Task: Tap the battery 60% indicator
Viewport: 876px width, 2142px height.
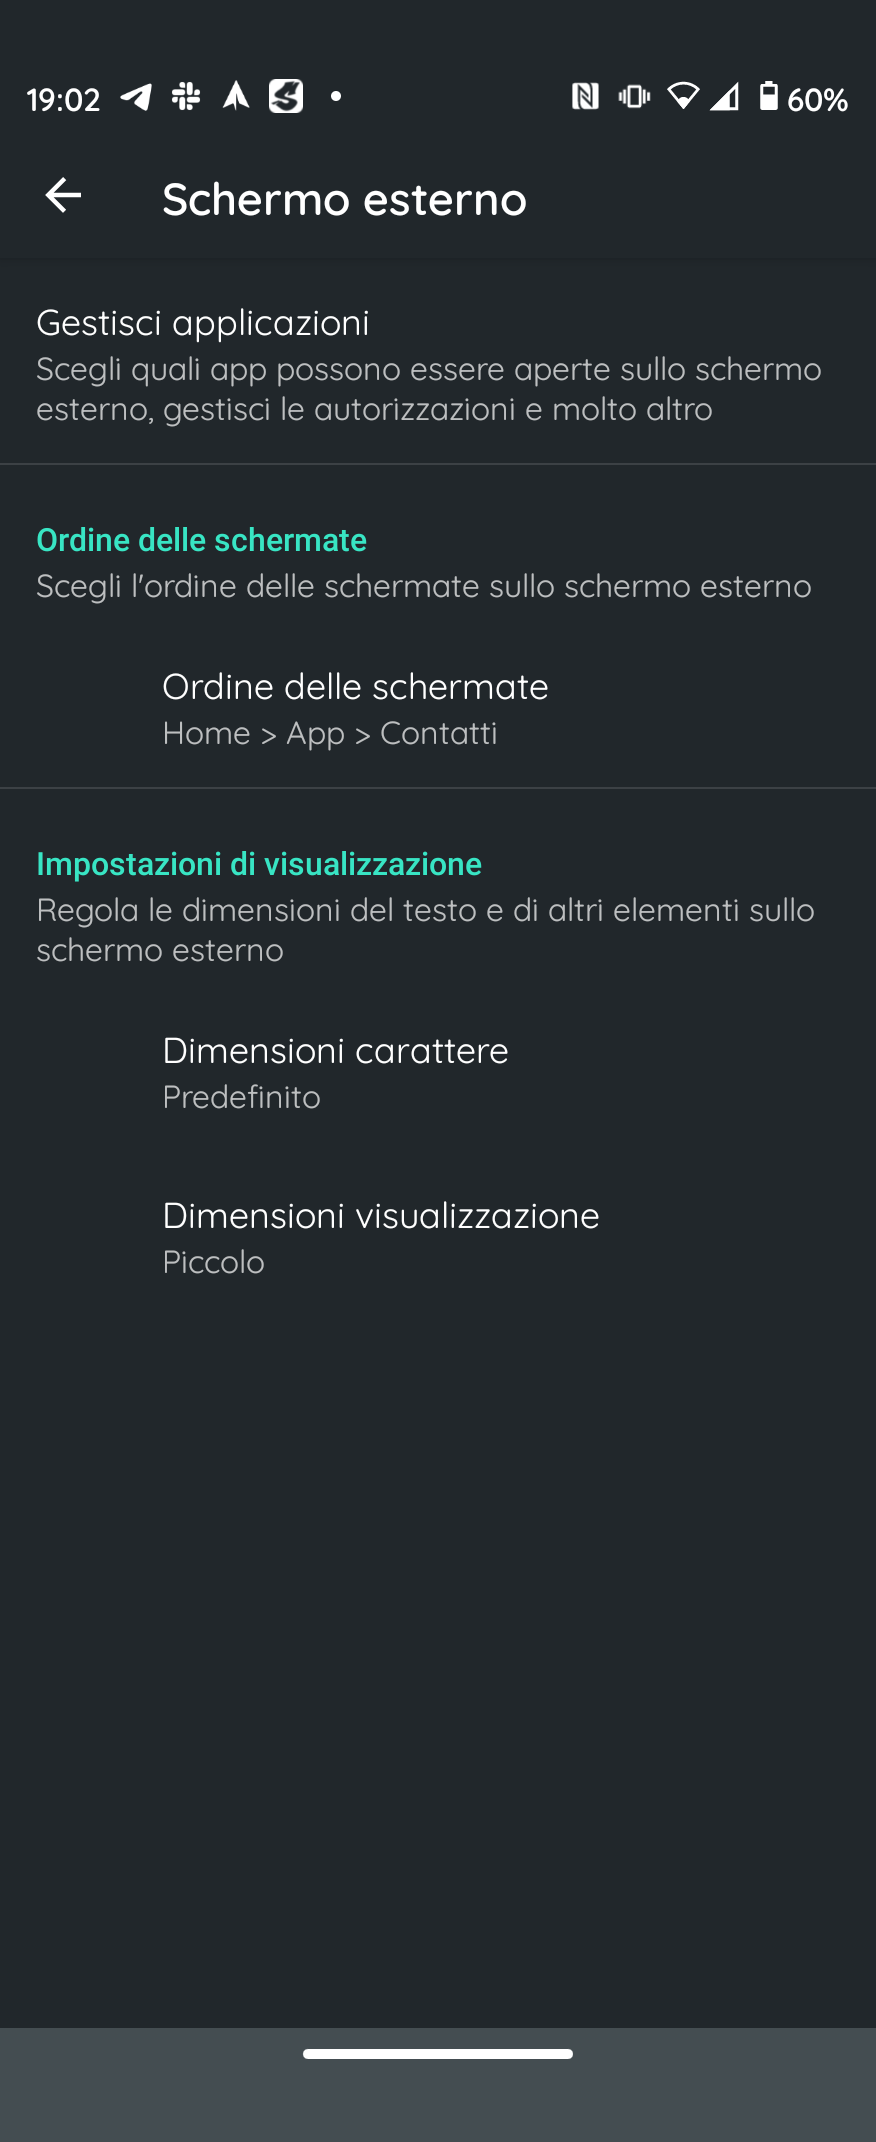Action: point(803,98)
